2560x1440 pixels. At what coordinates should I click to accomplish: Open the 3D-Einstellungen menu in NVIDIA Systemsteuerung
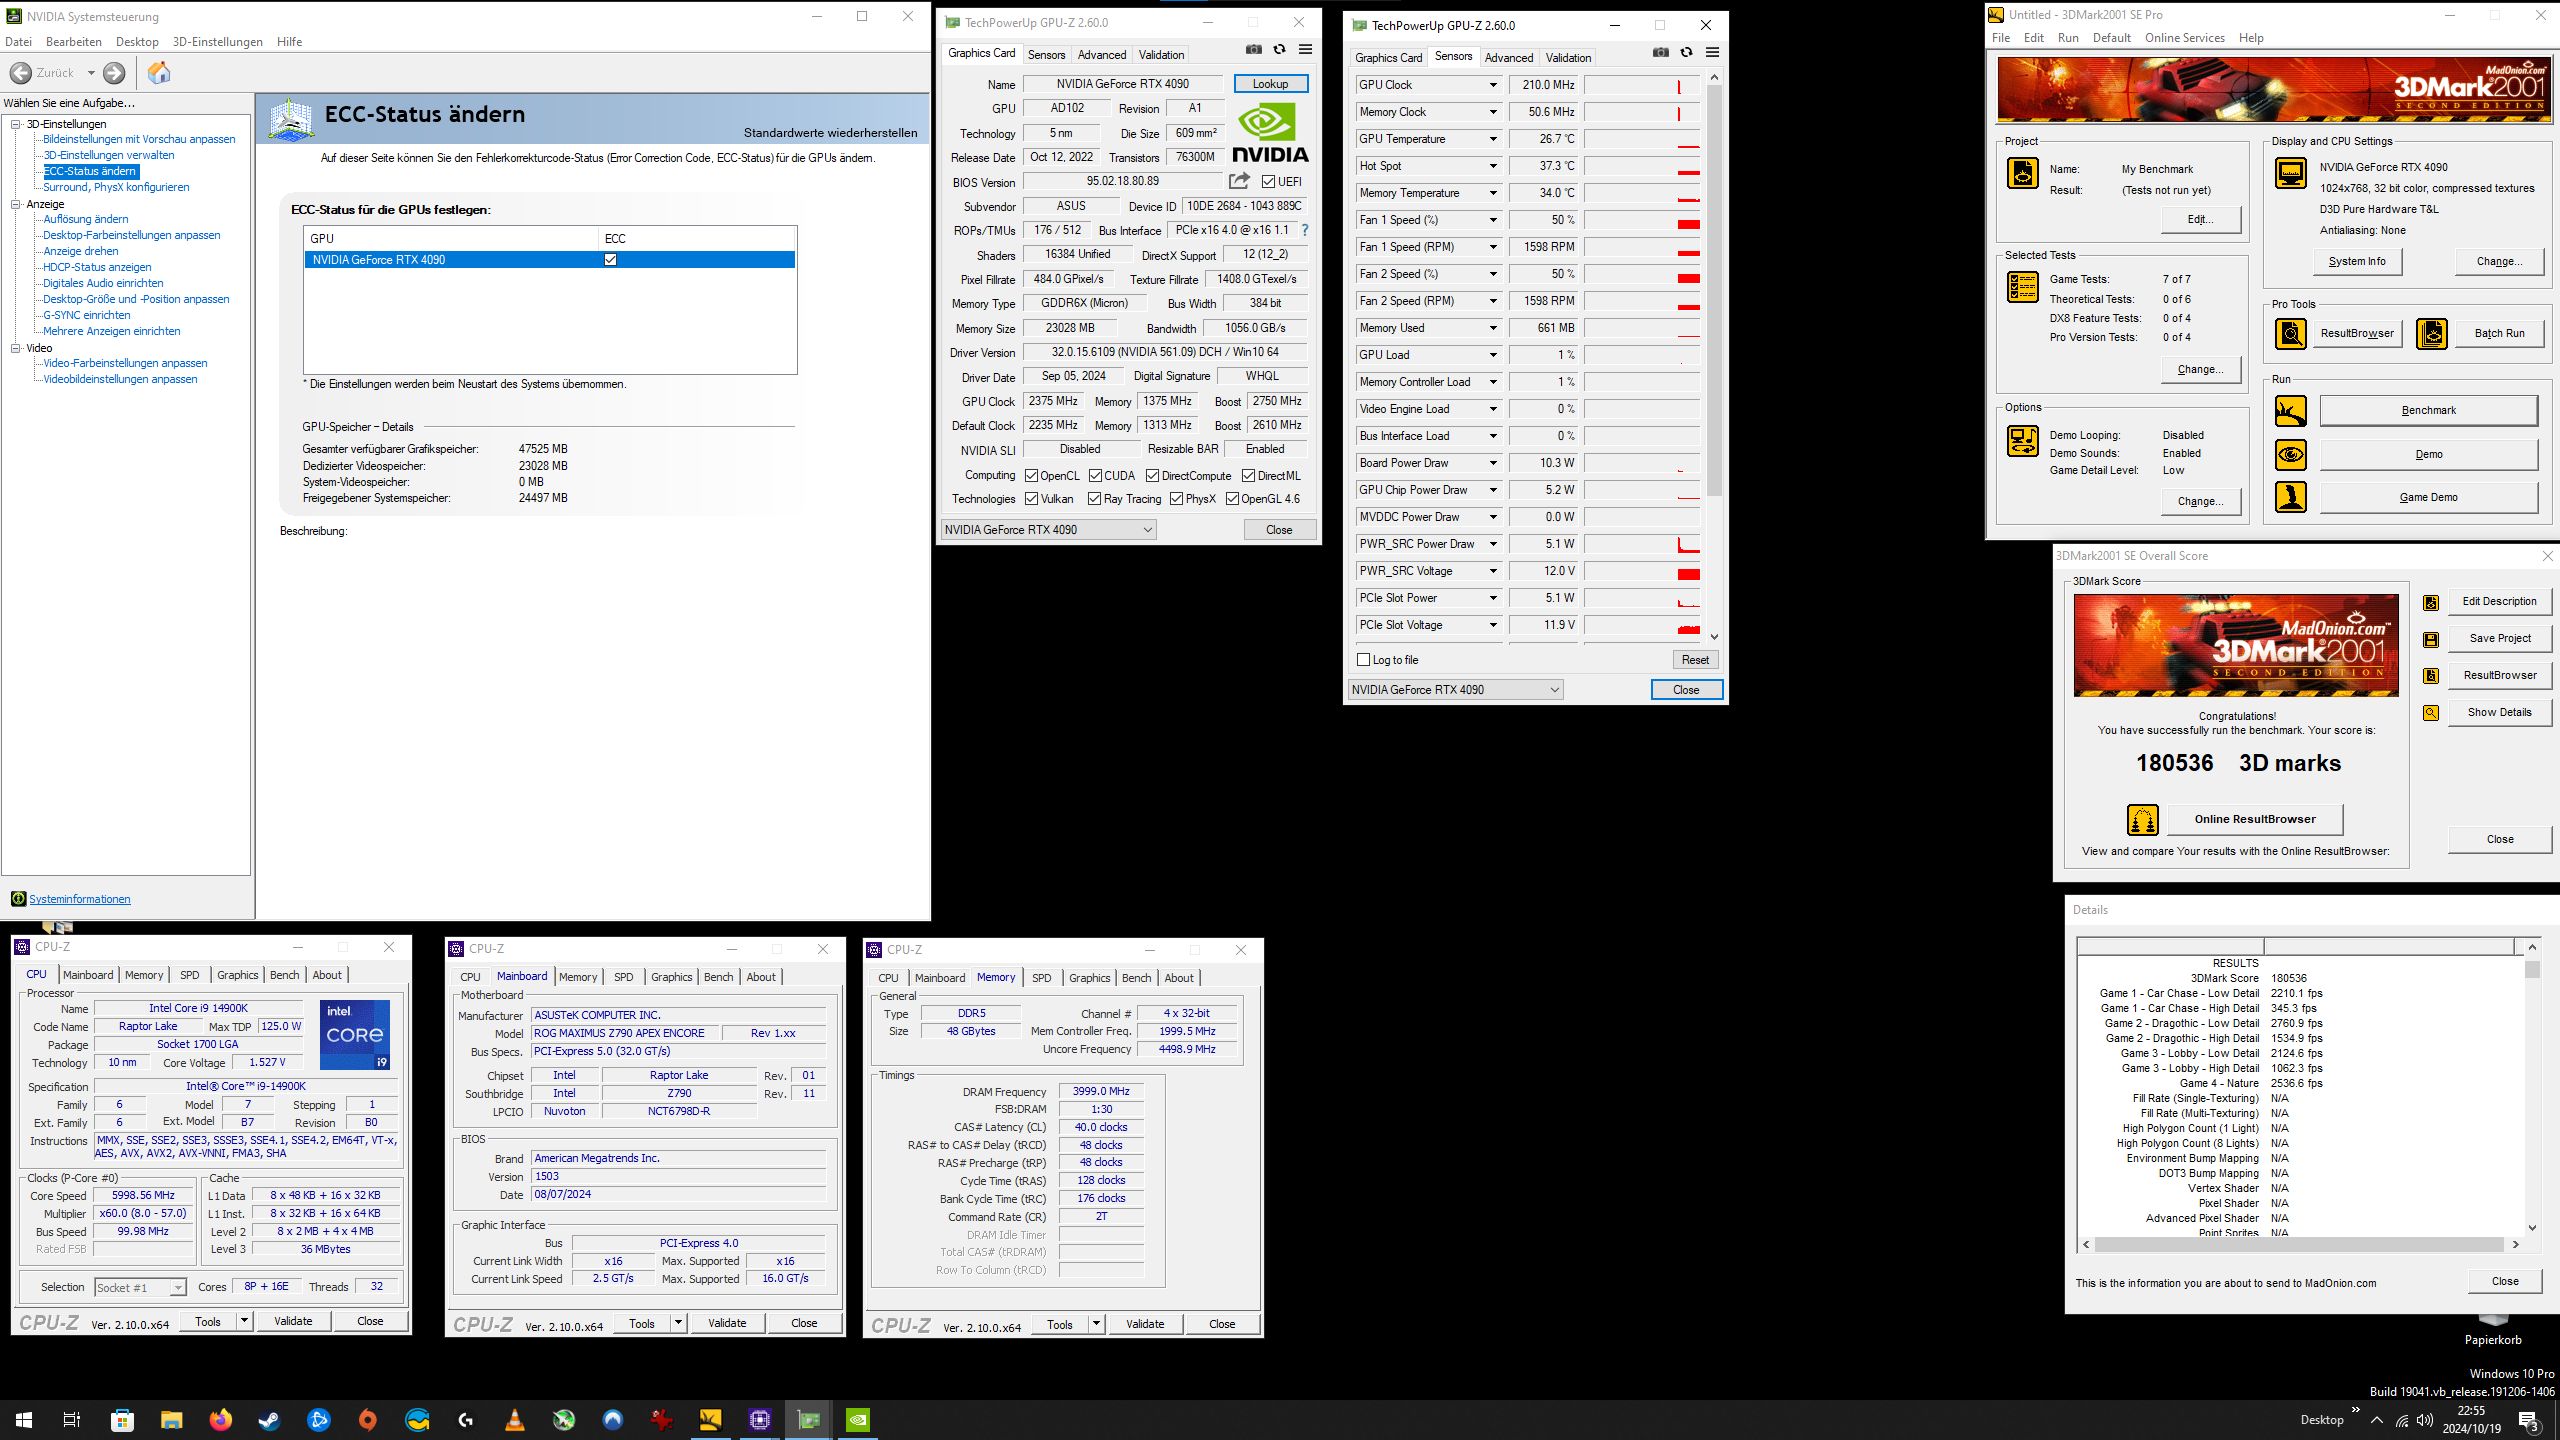pyautogui.click(x=217, y=42)
